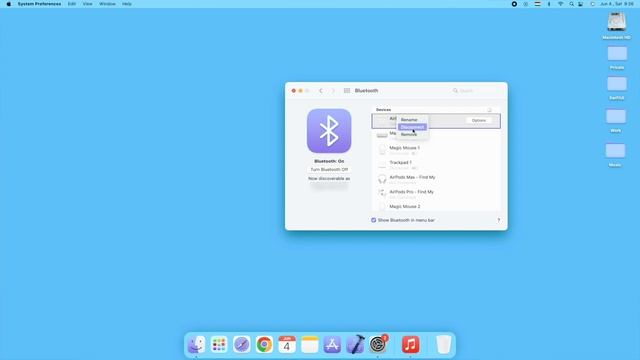Go forward with the right chevron
The width and height of the screenshot is (640, 360).
333,91
